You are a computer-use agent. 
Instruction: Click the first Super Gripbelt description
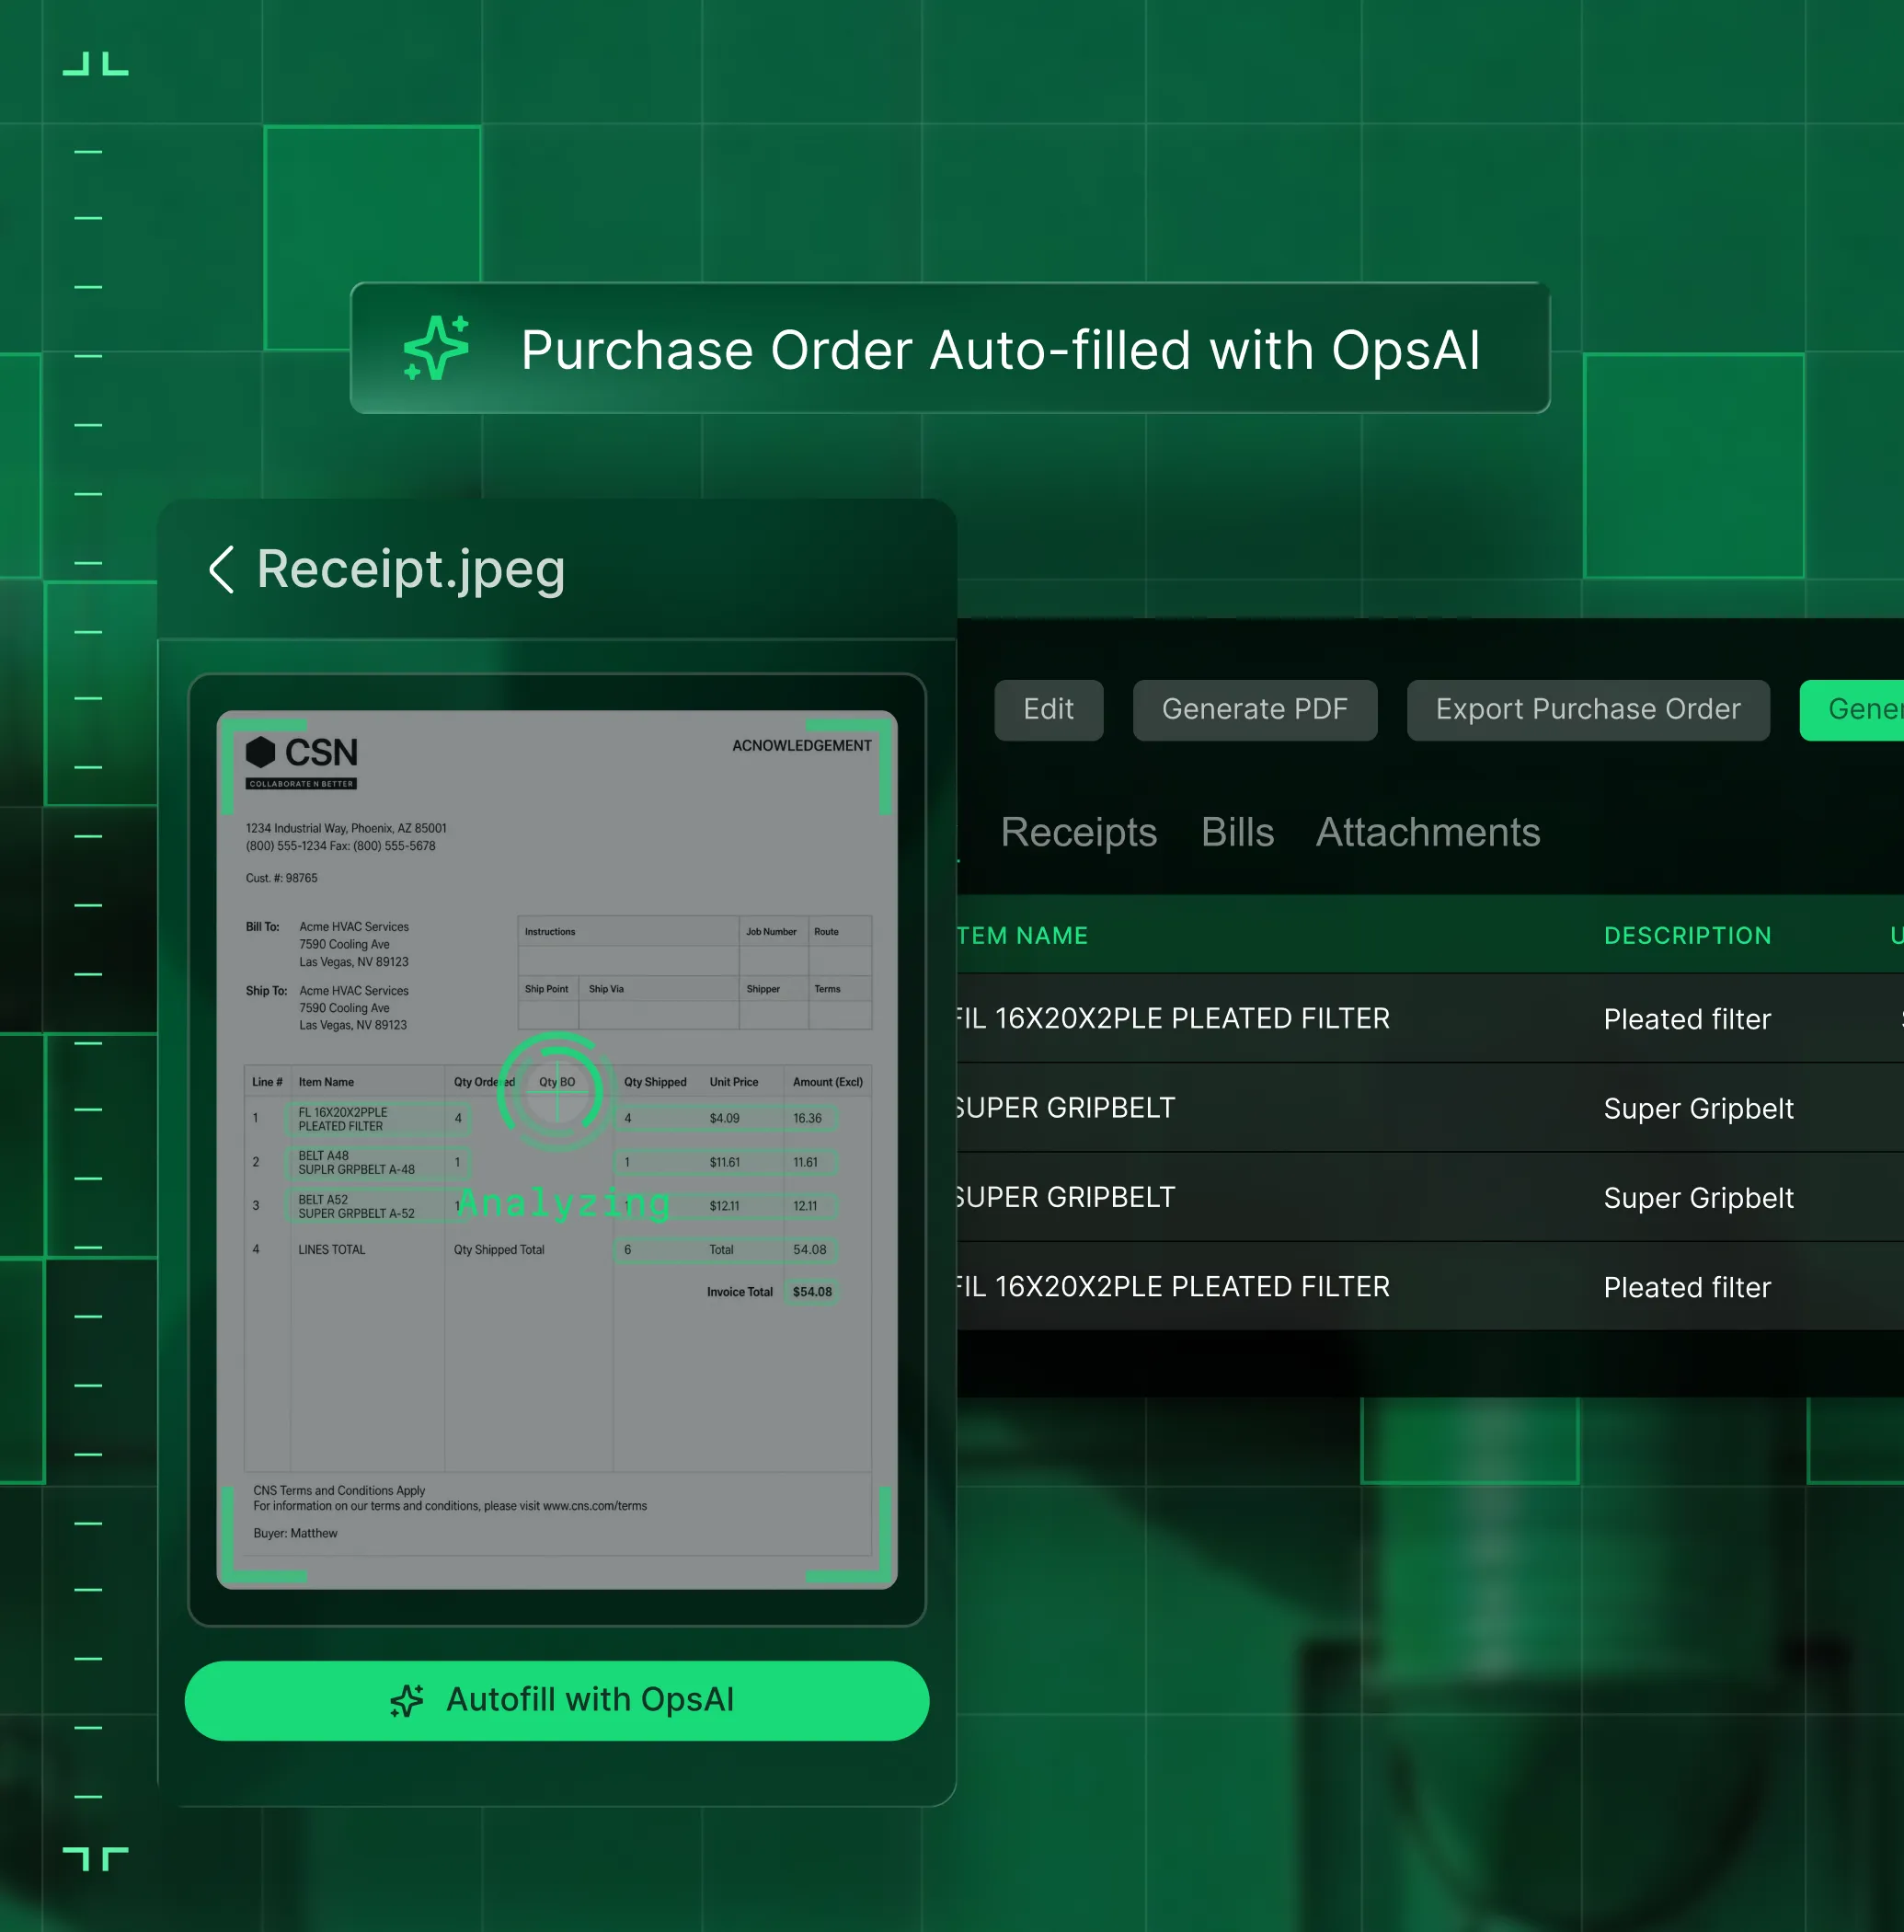coord(1698,1108)
